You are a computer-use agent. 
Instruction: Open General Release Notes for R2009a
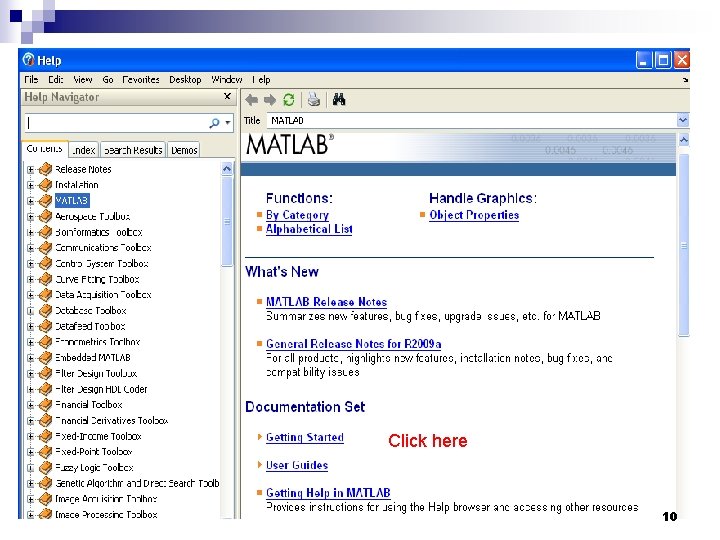click(354, 343)
